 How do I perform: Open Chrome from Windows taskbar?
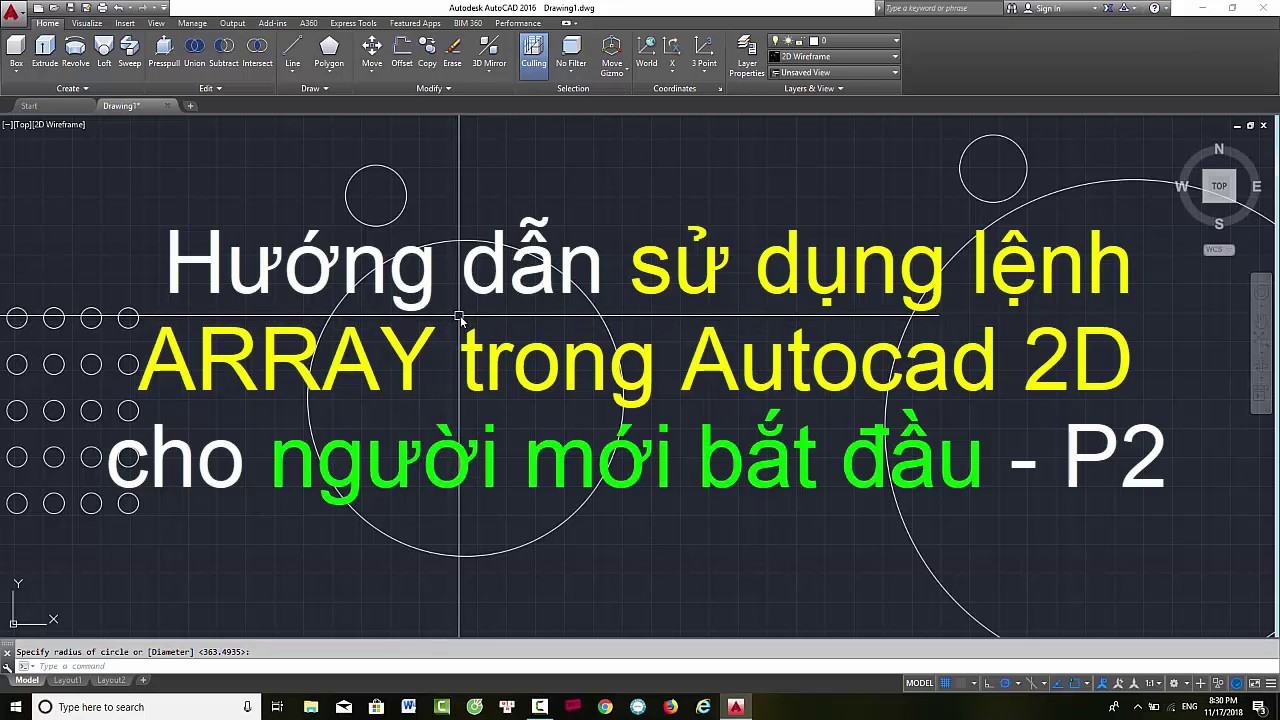(x=605, y=707)
